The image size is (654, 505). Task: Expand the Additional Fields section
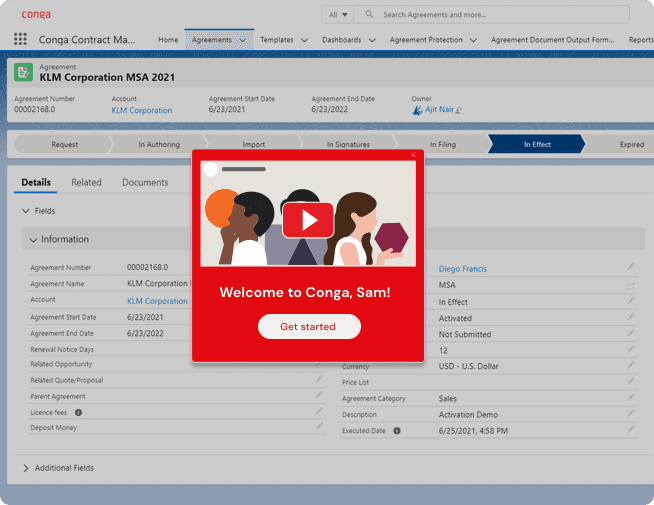coord(26,468)
